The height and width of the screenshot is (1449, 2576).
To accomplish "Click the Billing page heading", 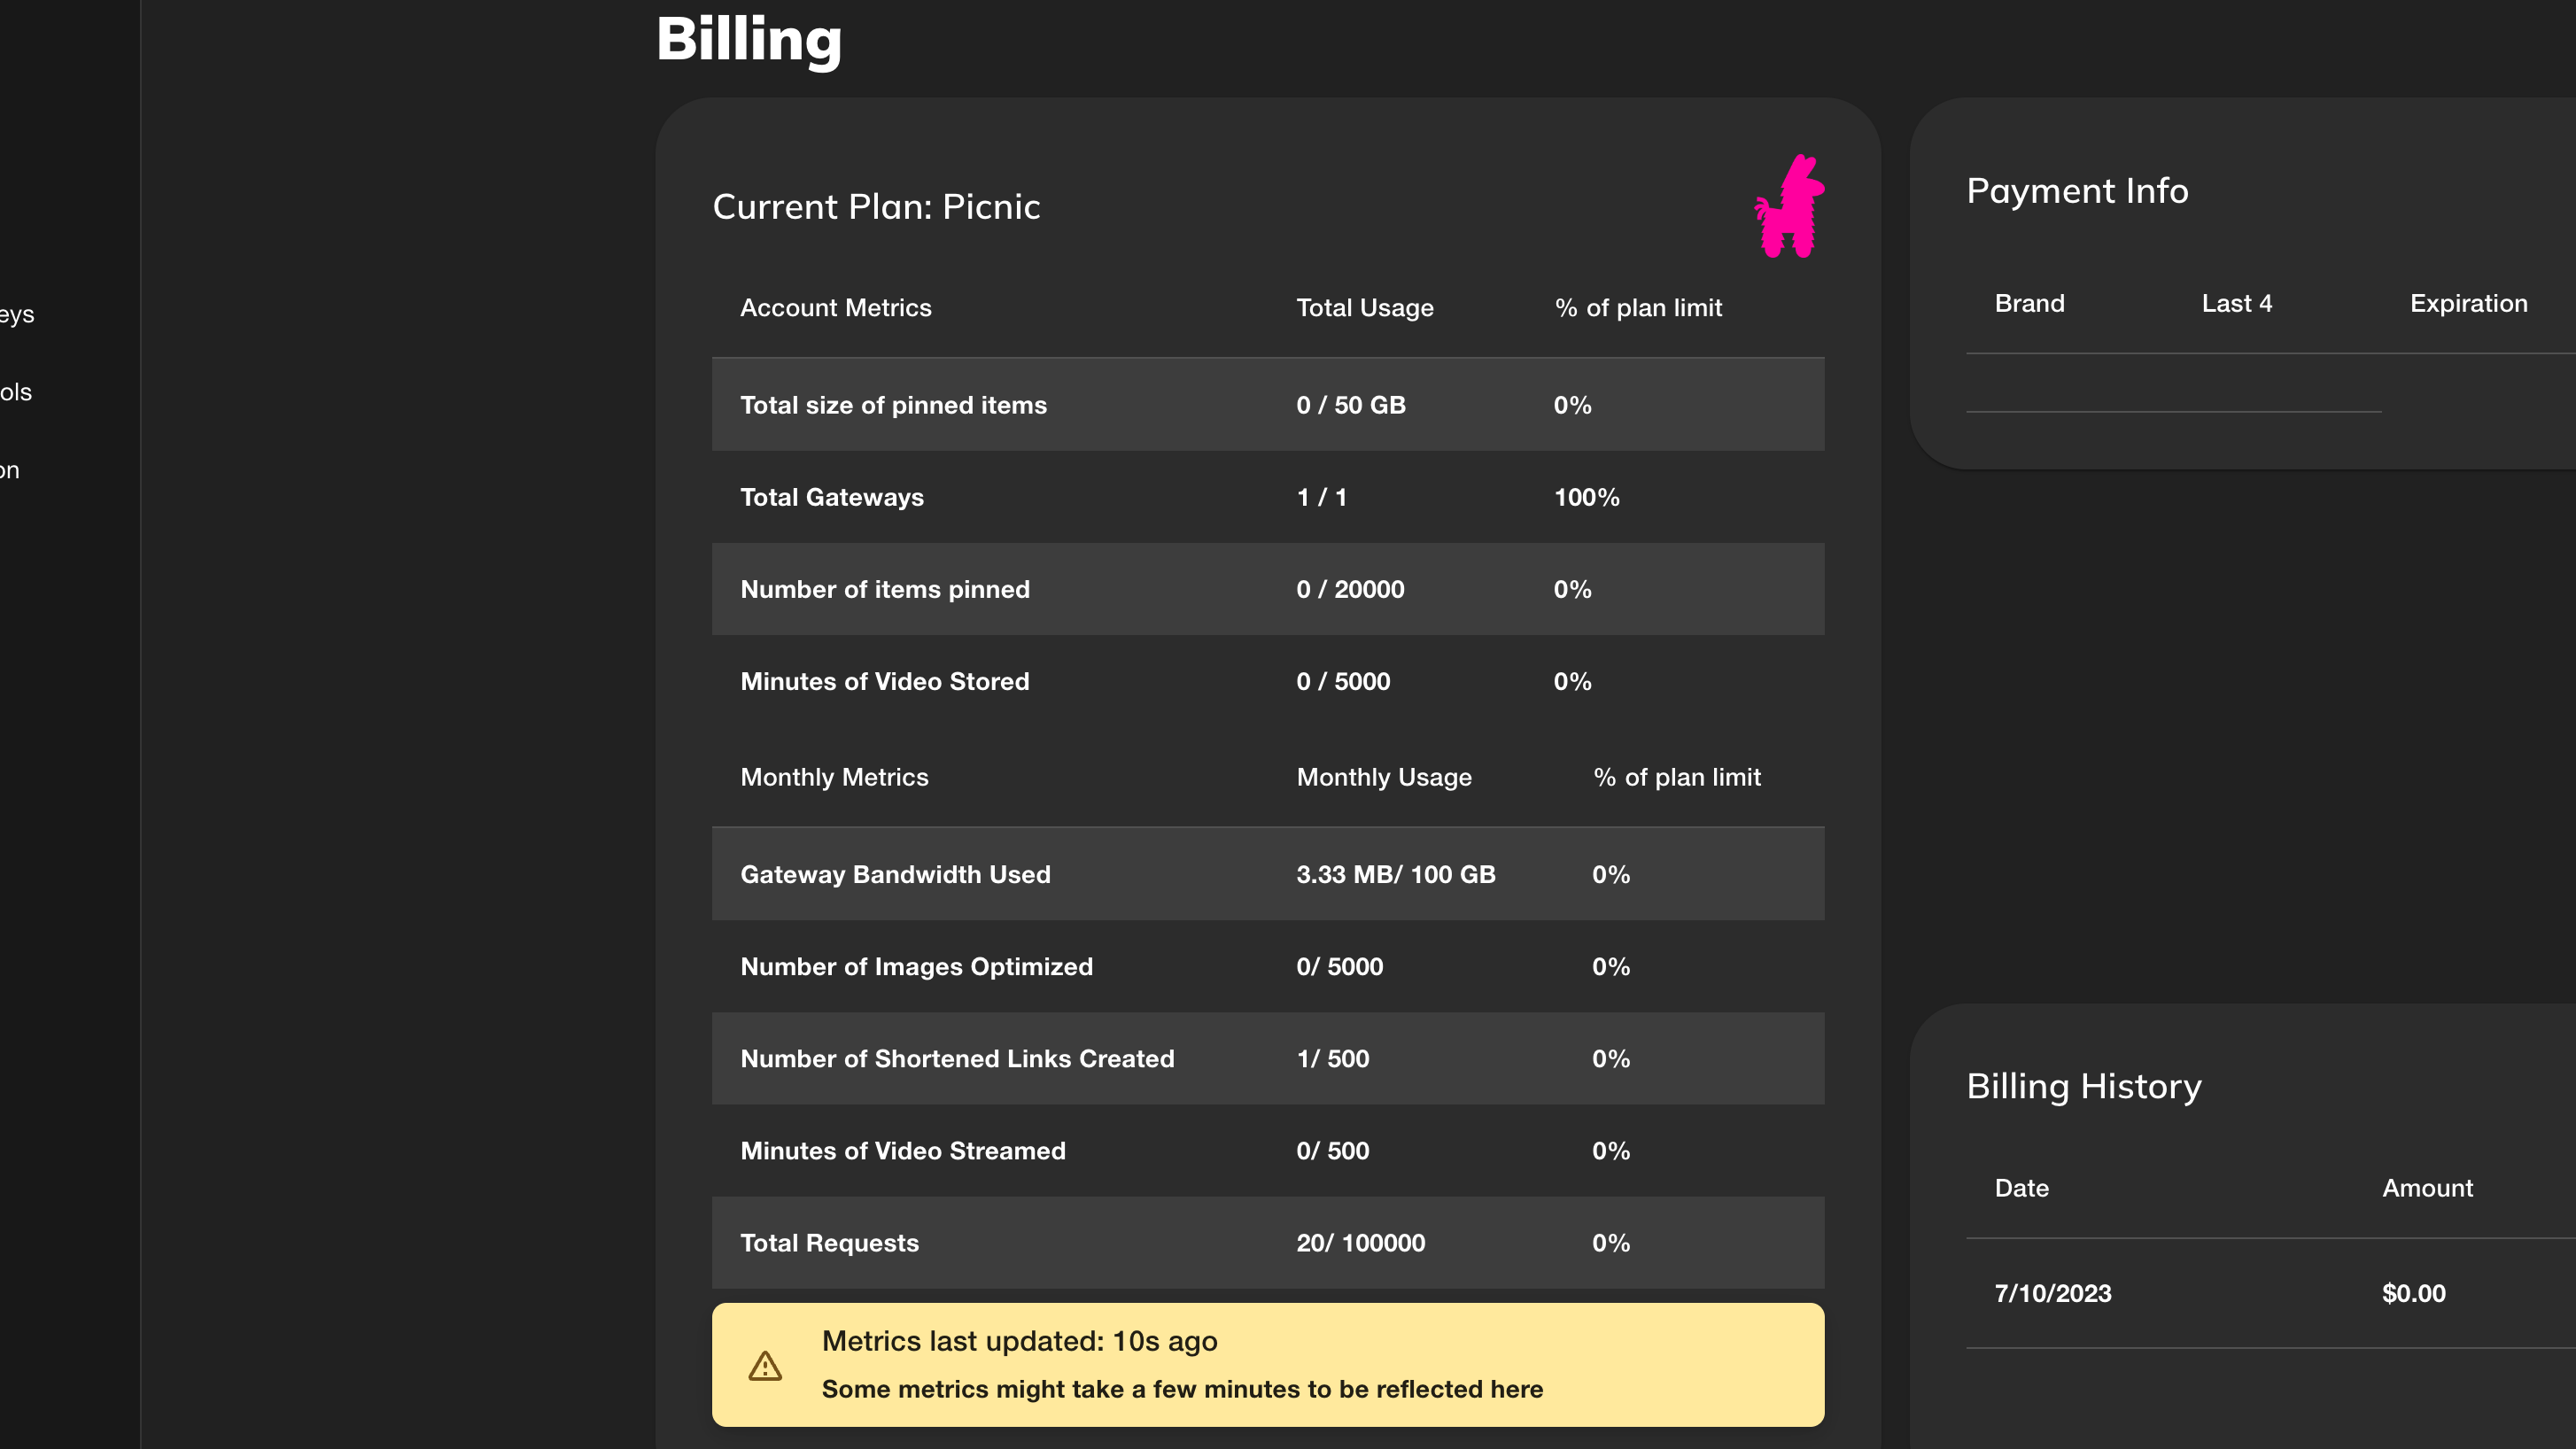I will [x=748, y=39].
